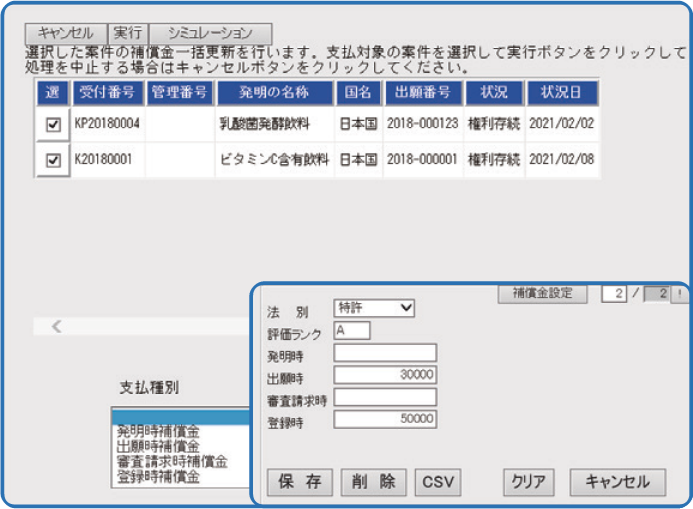Select cell KP20180004

click(x=107, y=123)
